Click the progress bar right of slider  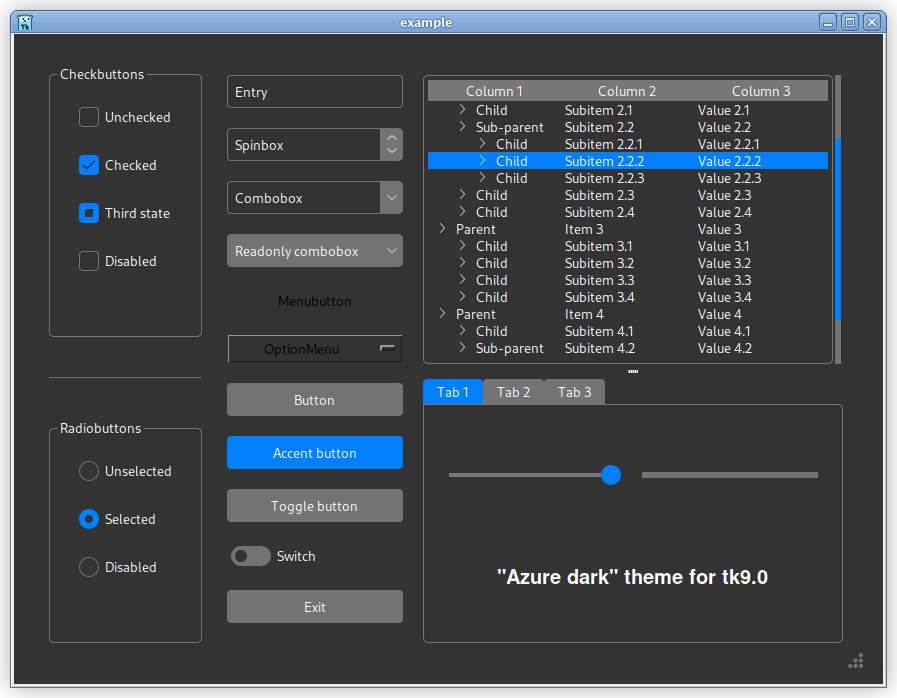[730, 475]
